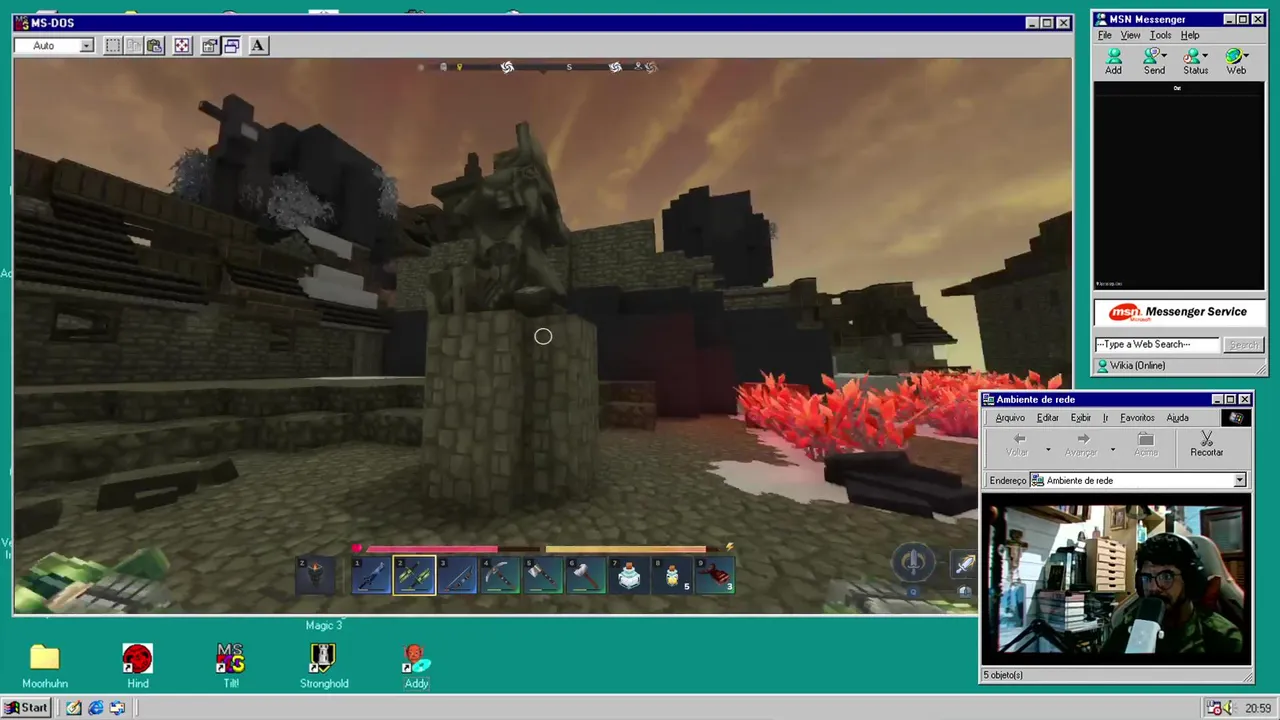Click the small sword icon at game's right edge
The image size is (1280, 720).
point(965,566)
